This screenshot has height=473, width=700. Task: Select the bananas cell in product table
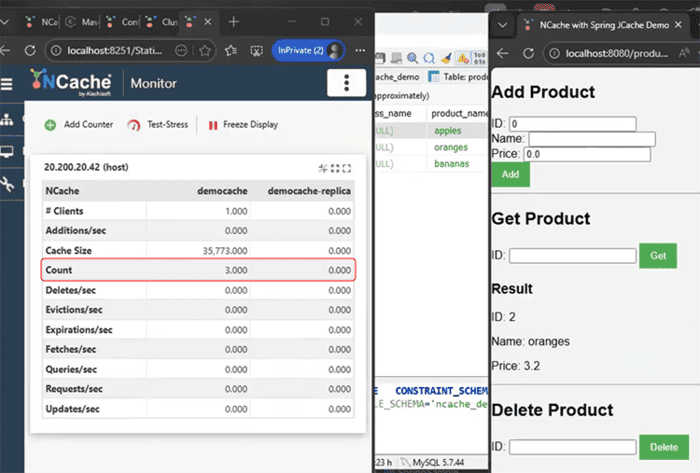coord(451,164)
